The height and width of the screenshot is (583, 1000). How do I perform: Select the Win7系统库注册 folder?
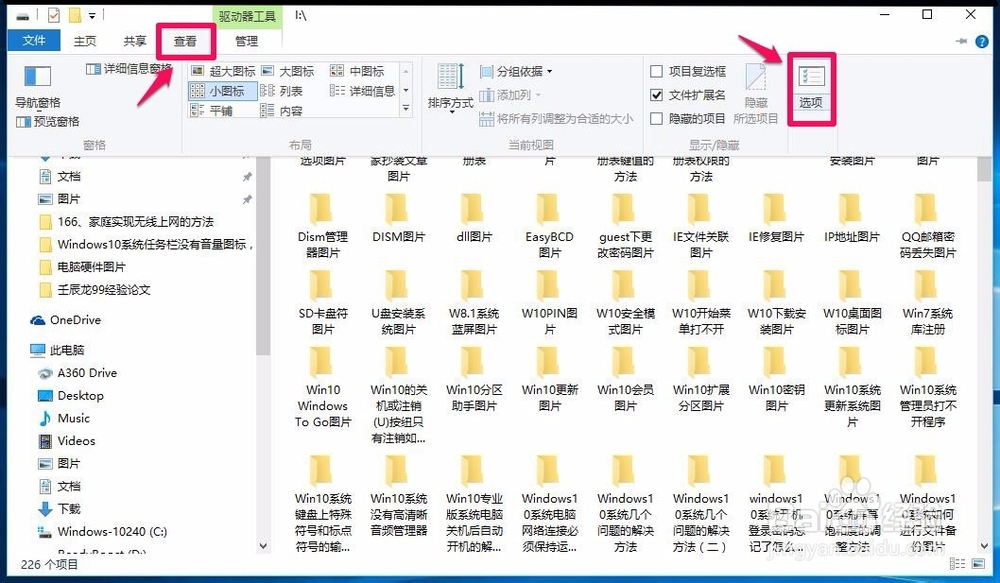[x=927, y=303]
